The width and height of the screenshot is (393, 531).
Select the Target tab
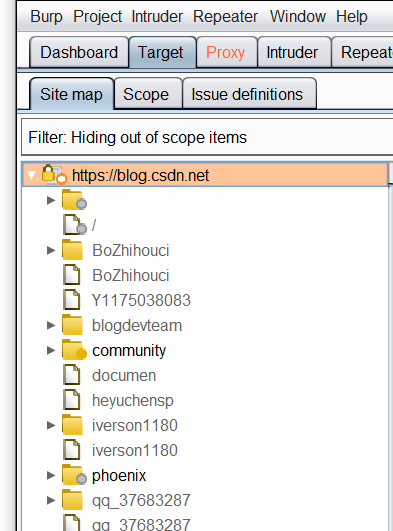pyautogui.click(x=163, y=52)
